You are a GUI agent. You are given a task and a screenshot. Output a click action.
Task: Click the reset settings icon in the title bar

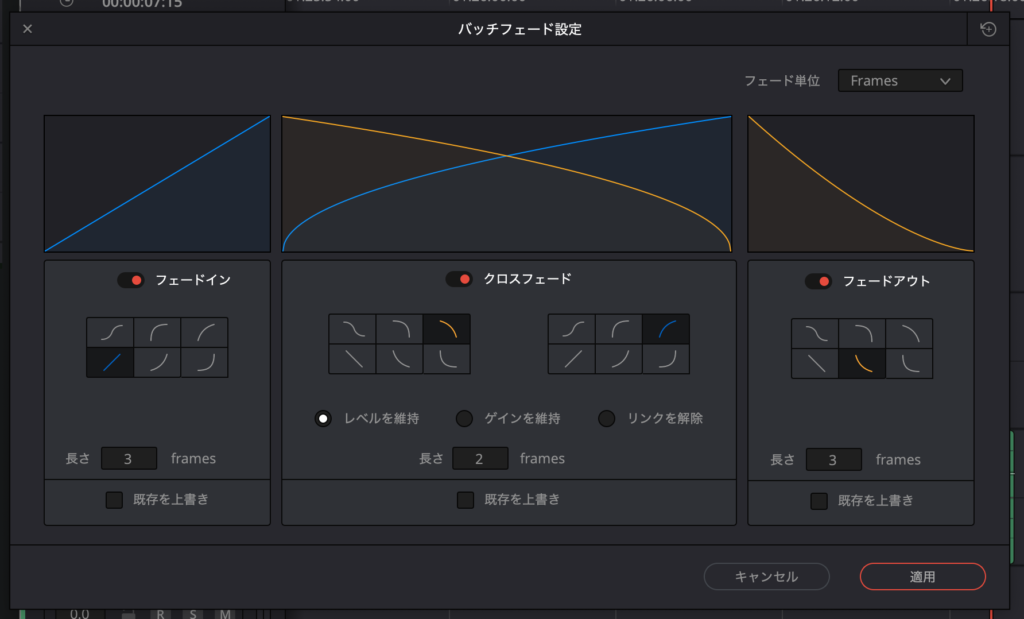[x=988, y=29]
